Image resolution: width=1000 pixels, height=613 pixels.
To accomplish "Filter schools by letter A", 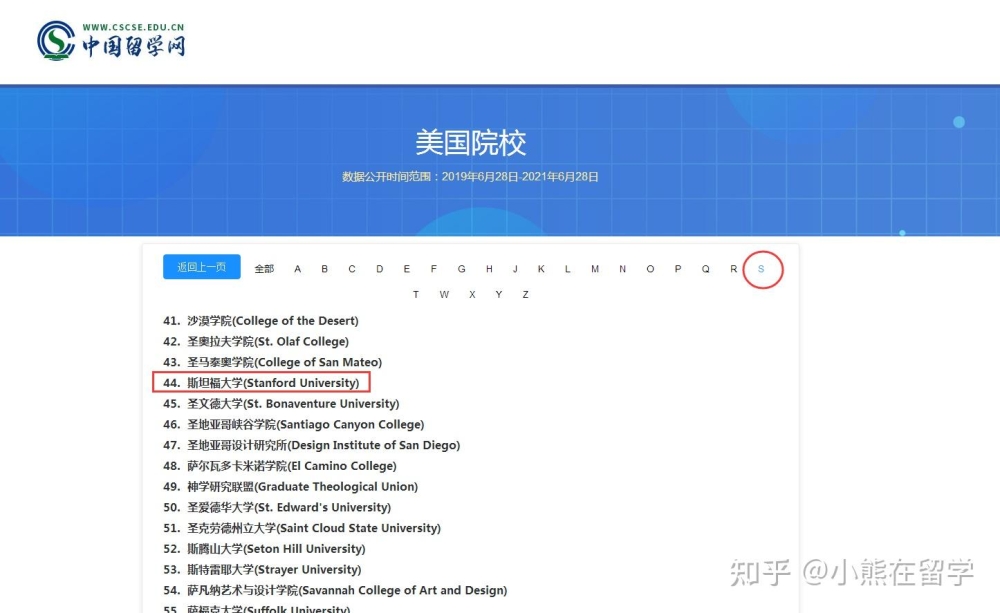I will [x=297, y=269].
